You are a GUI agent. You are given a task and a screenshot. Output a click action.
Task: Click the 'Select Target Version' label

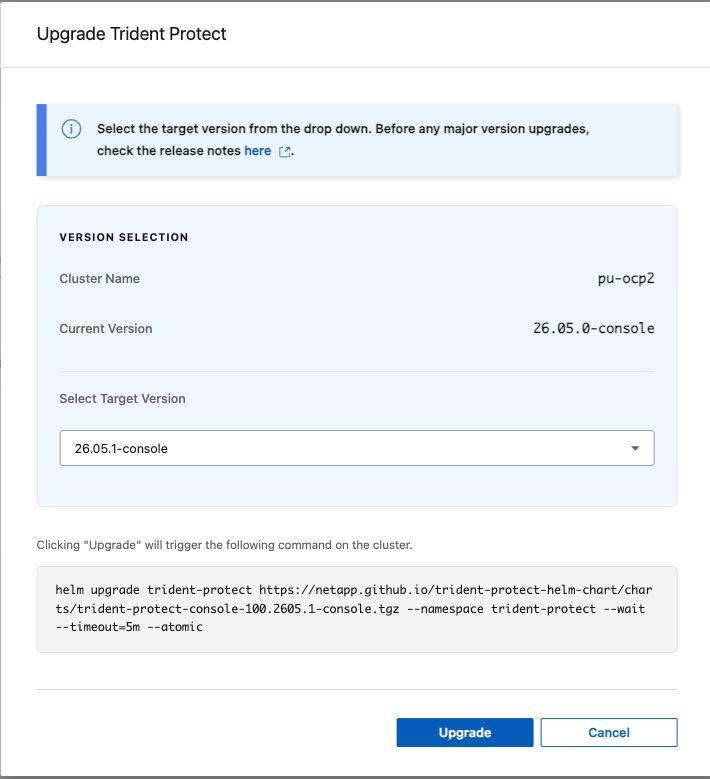pyautogui.click(x=122, y=398)
